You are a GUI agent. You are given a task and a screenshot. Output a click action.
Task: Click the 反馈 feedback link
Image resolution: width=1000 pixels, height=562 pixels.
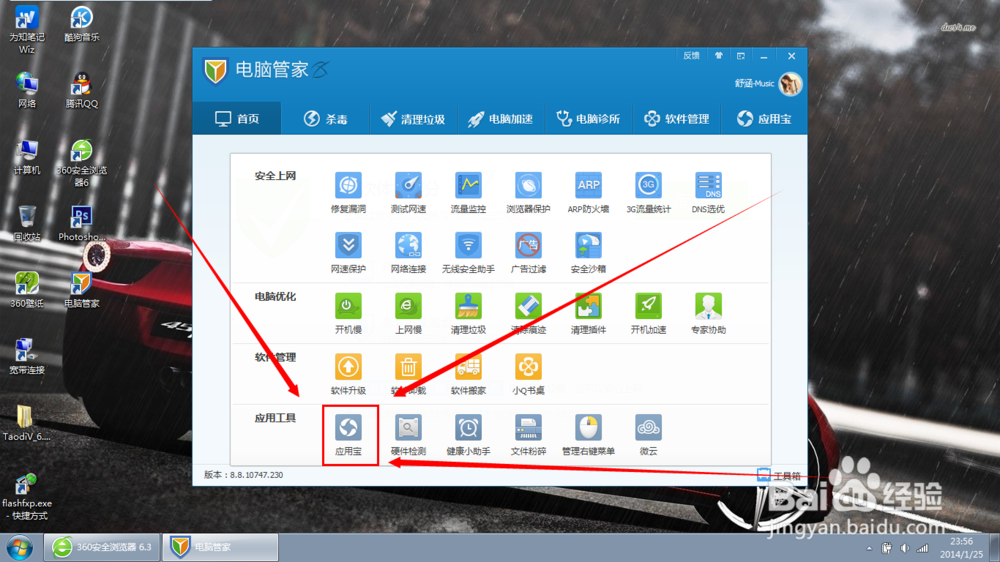(x=691, y=55)
